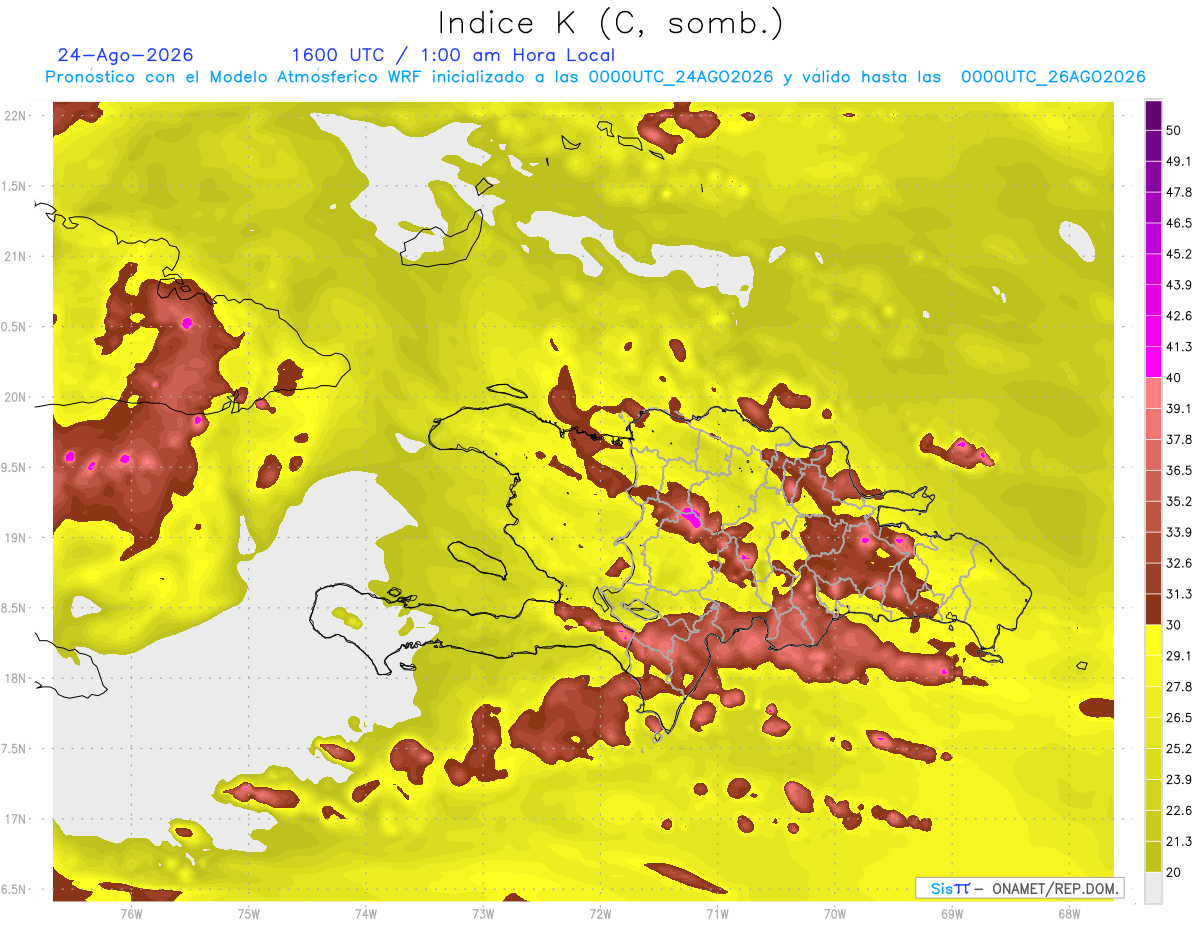This screenshot has width=1200, height=927.
Task: Select the salmon swatch between 39.1 and 40
Action: tap(1153, 393)
